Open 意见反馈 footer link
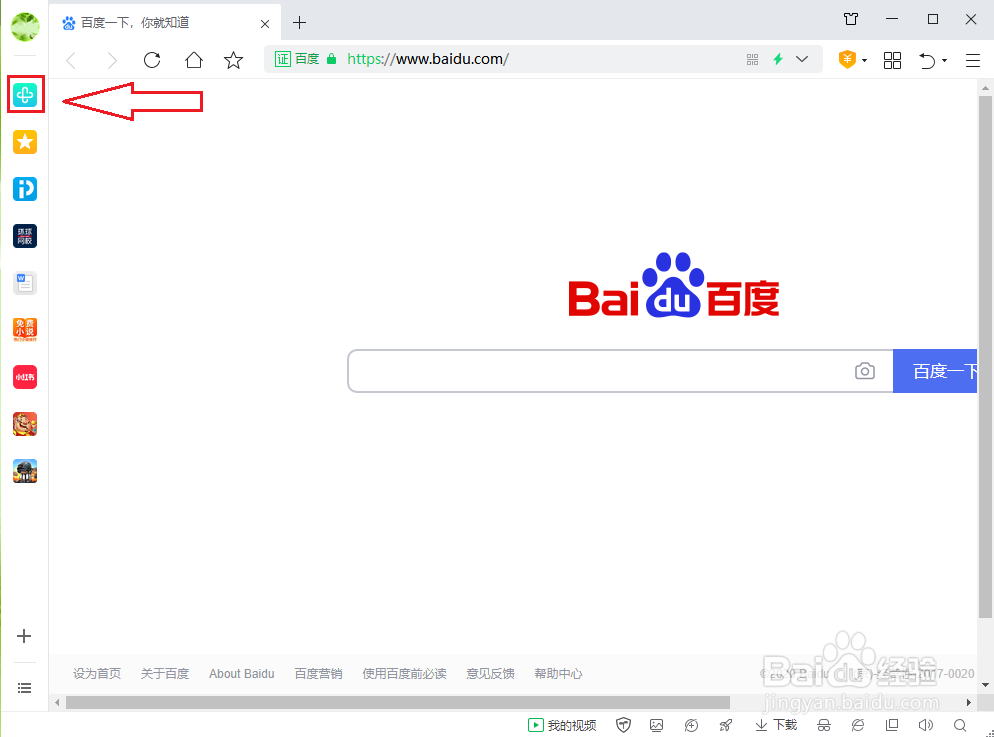 coord(490,674)
